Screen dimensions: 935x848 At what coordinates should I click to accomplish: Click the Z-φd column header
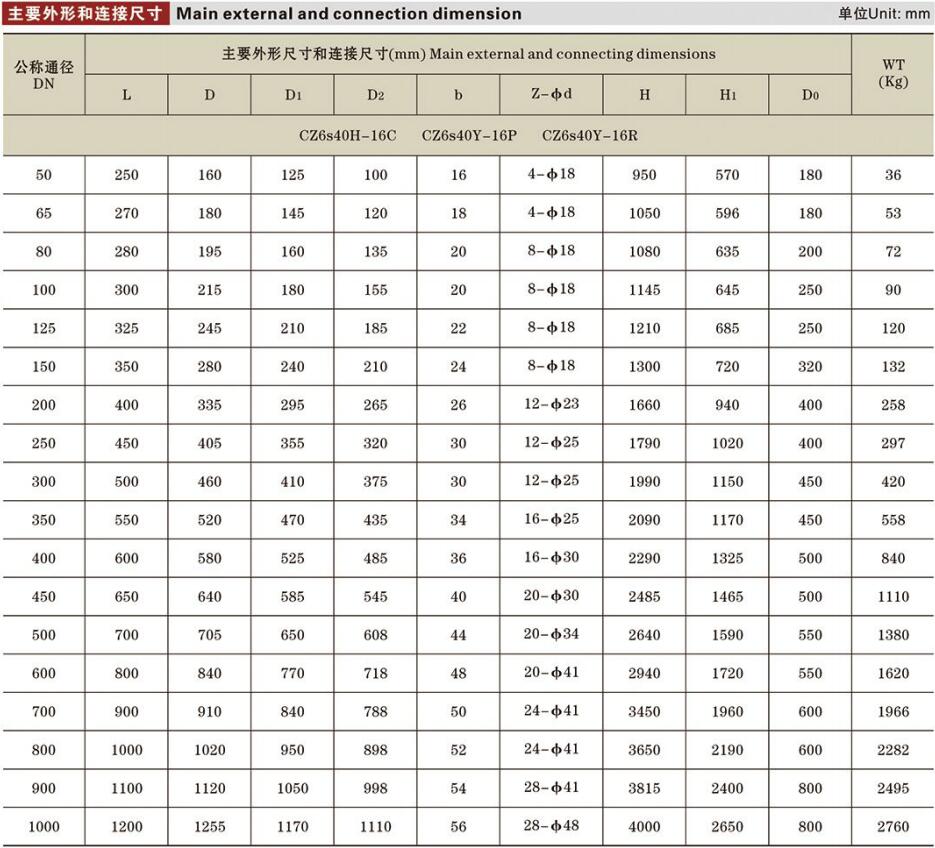(551, 94)
